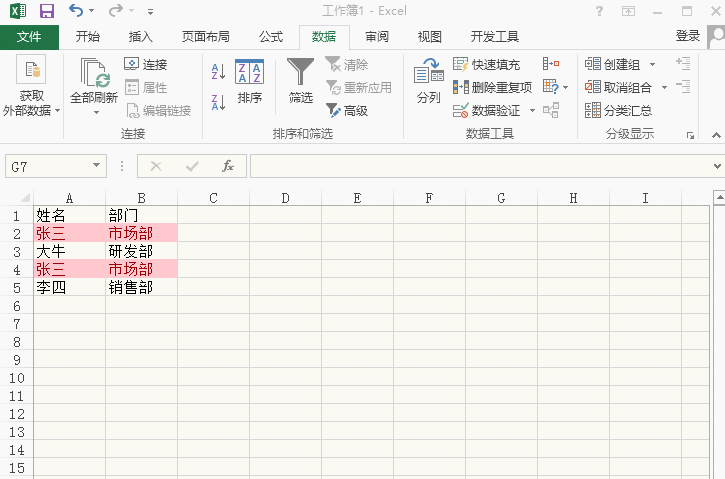Click 快速填充 flash fill

(x=486, y=64)
